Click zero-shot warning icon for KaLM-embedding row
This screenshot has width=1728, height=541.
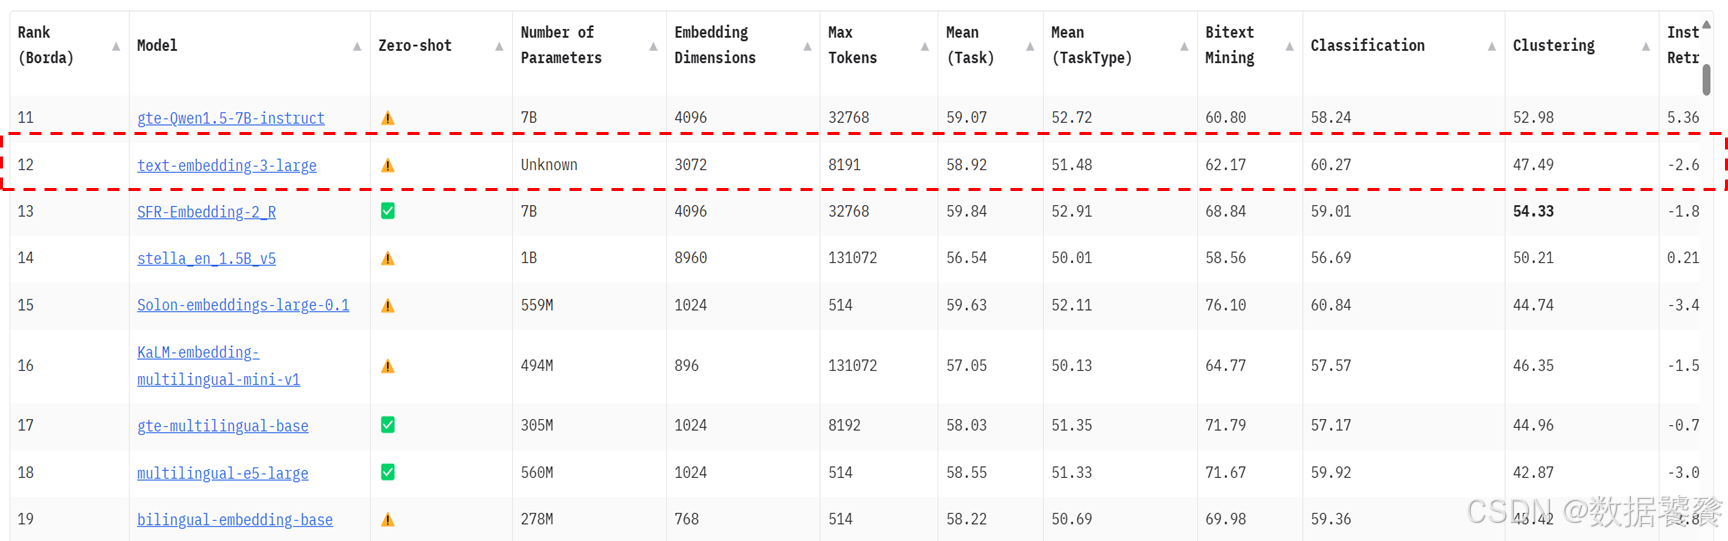388,366
